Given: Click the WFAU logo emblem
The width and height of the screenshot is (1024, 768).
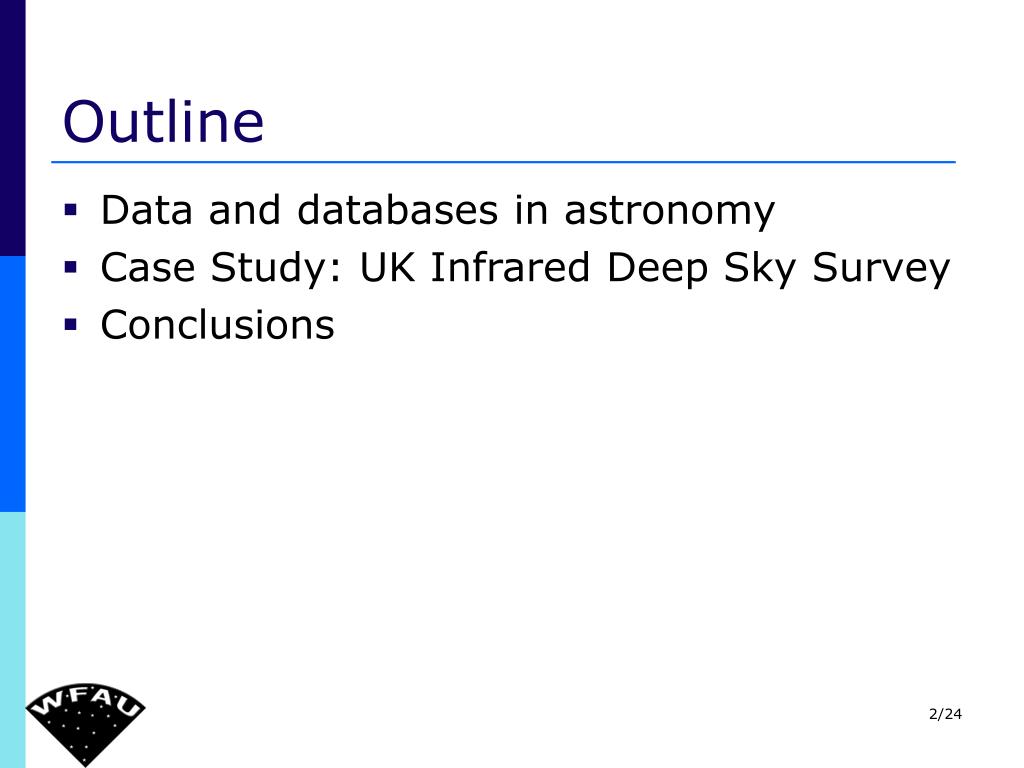Looking at the screenshot, I should click(x=86, y=724).
